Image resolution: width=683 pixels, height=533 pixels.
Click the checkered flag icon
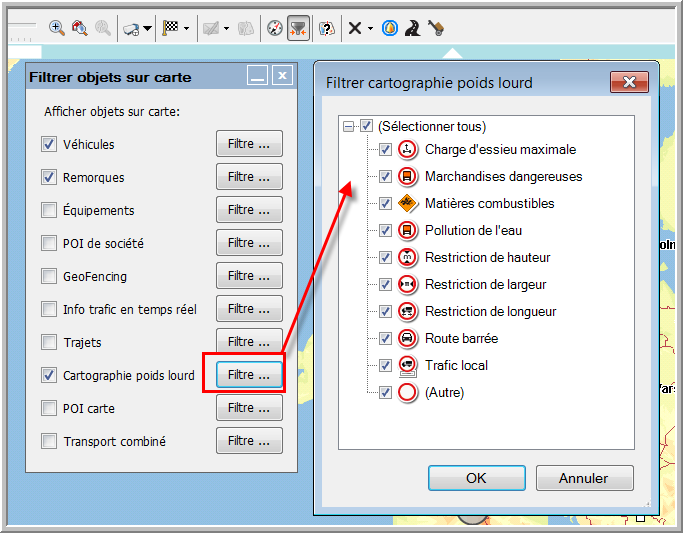(x=170, y=28)
